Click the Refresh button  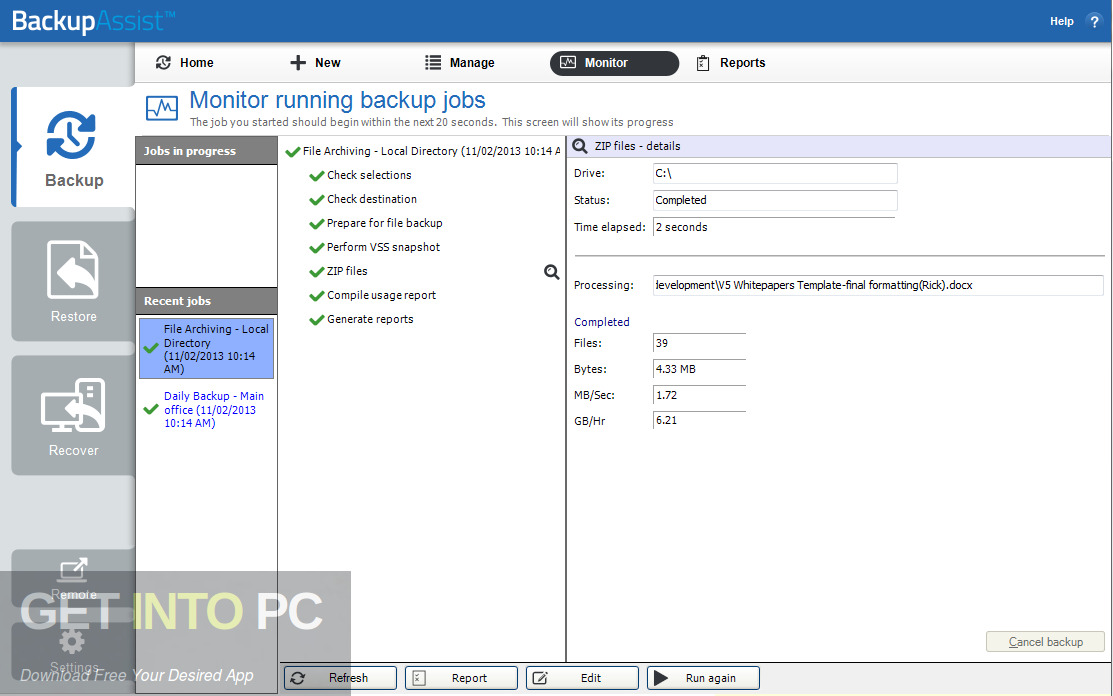(x=340, y=678)
